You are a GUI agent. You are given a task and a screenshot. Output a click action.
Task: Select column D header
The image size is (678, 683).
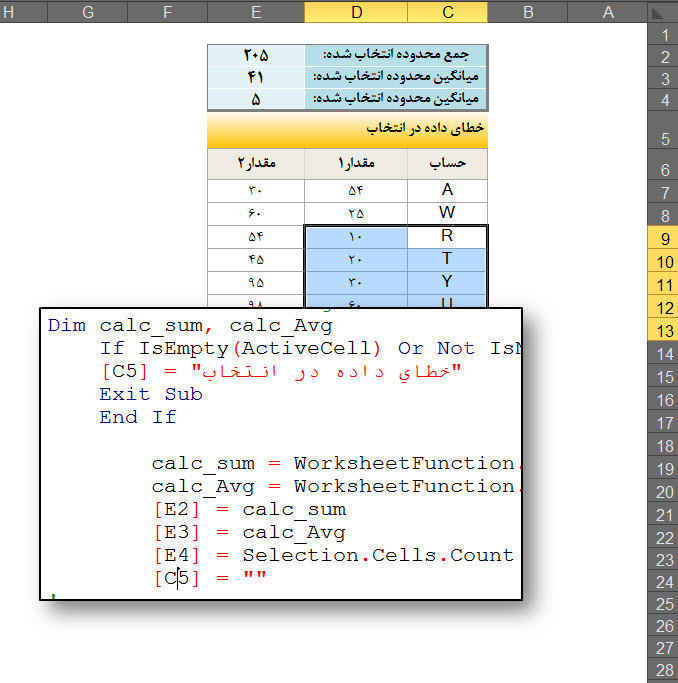(x=356, y=12)
